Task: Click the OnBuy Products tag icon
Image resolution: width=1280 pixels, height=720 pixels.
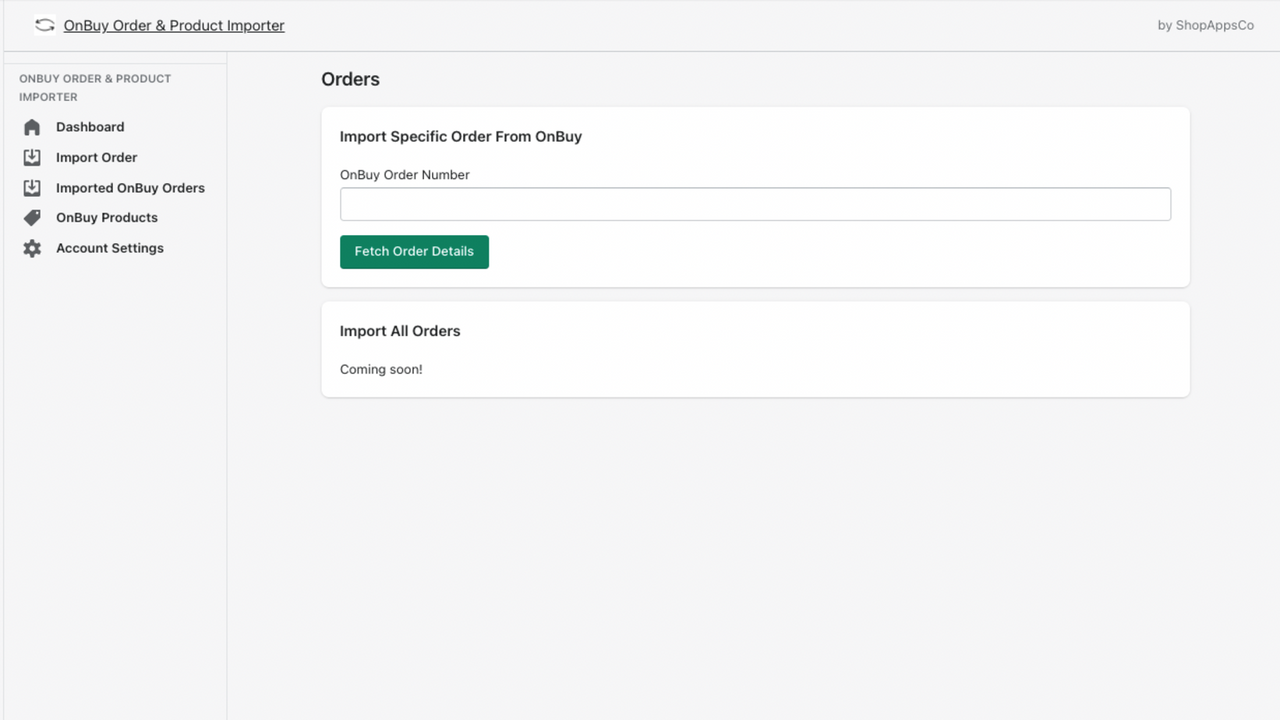Action: click(32, 218)
